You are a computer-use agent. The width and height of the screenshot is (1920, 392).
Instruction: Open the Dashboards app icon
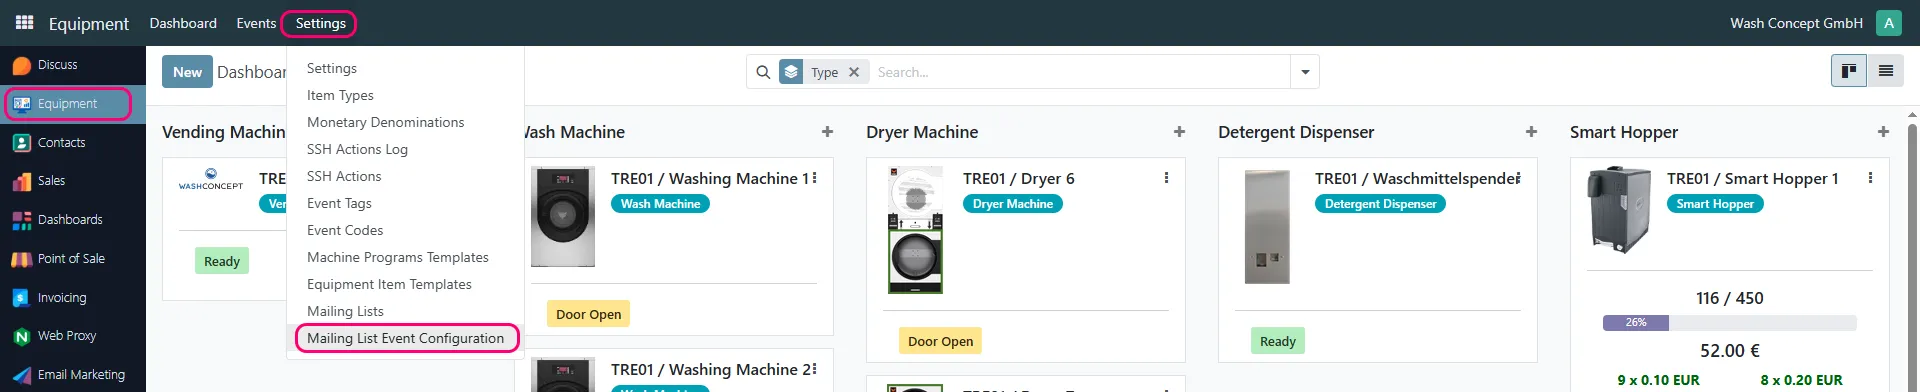point(22,220)
